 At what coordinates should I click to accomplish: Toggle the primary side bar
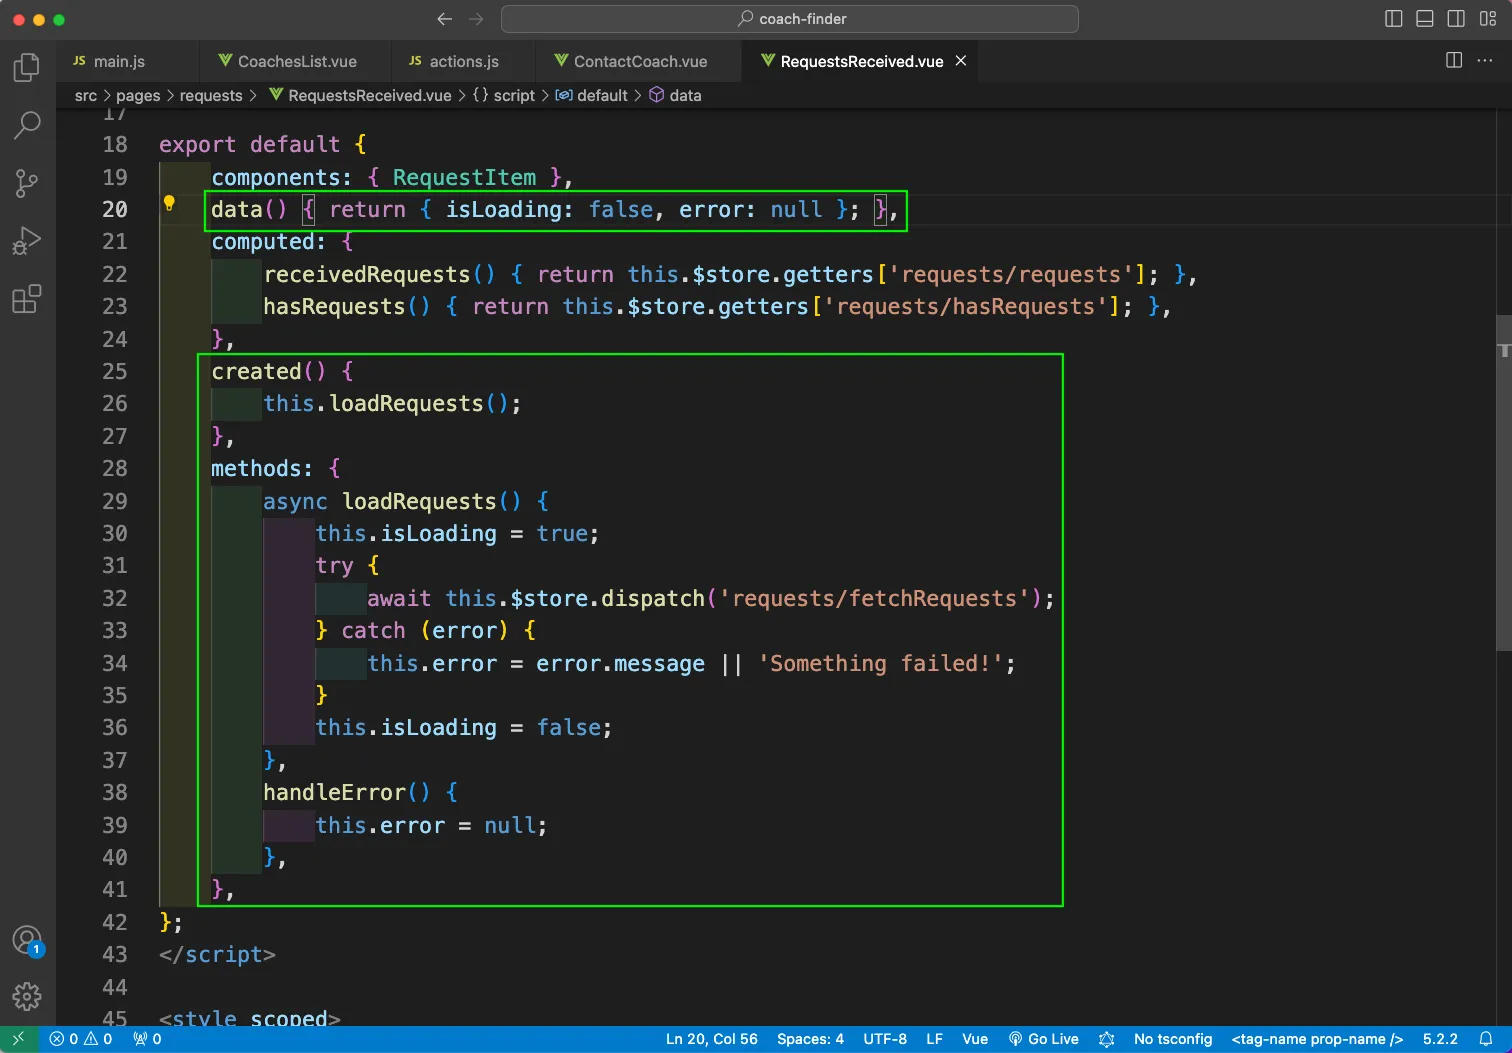click(1393, 19)
